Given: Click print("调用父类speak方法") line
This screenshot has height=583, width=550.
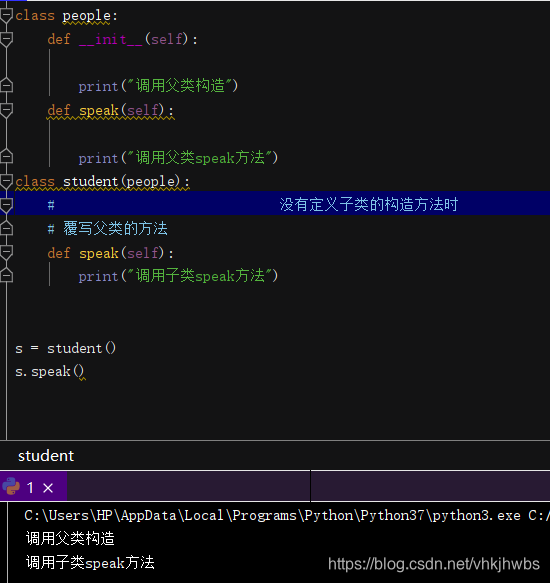Looking at the screenshot, I should [178, 158].
